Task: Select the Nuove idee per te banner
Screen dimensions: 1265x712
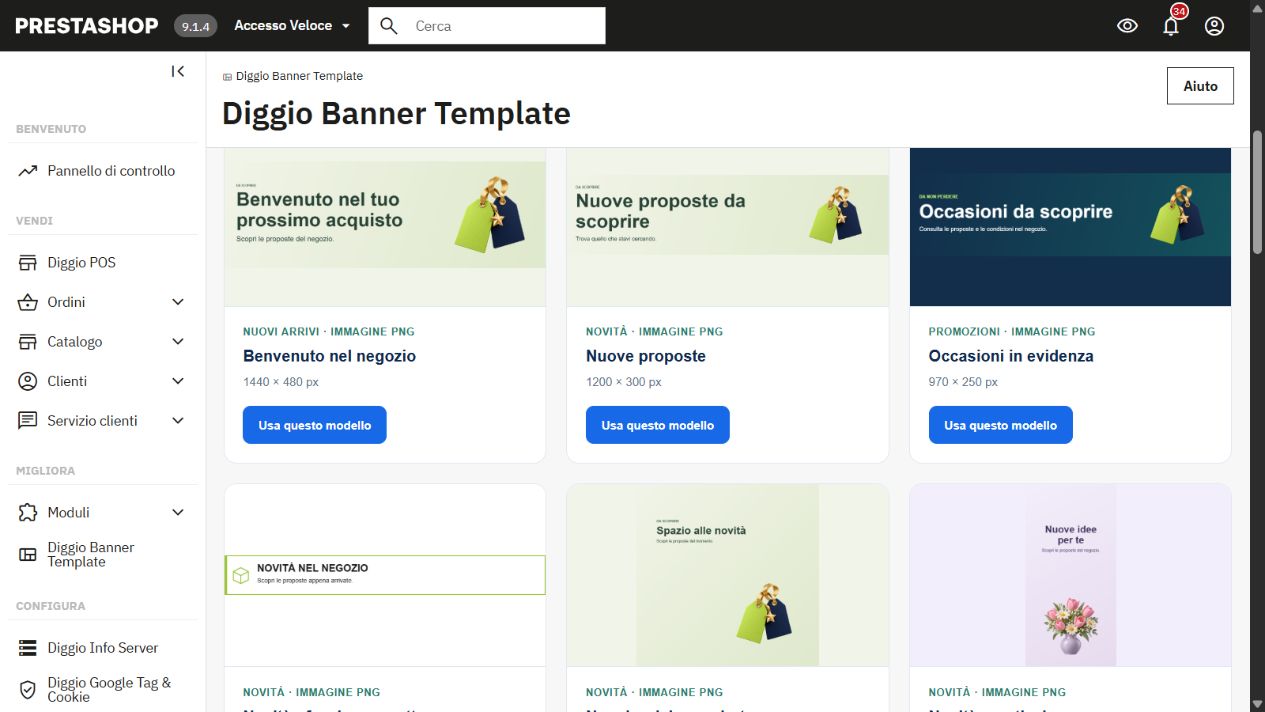Action: tap(1070, 576)
